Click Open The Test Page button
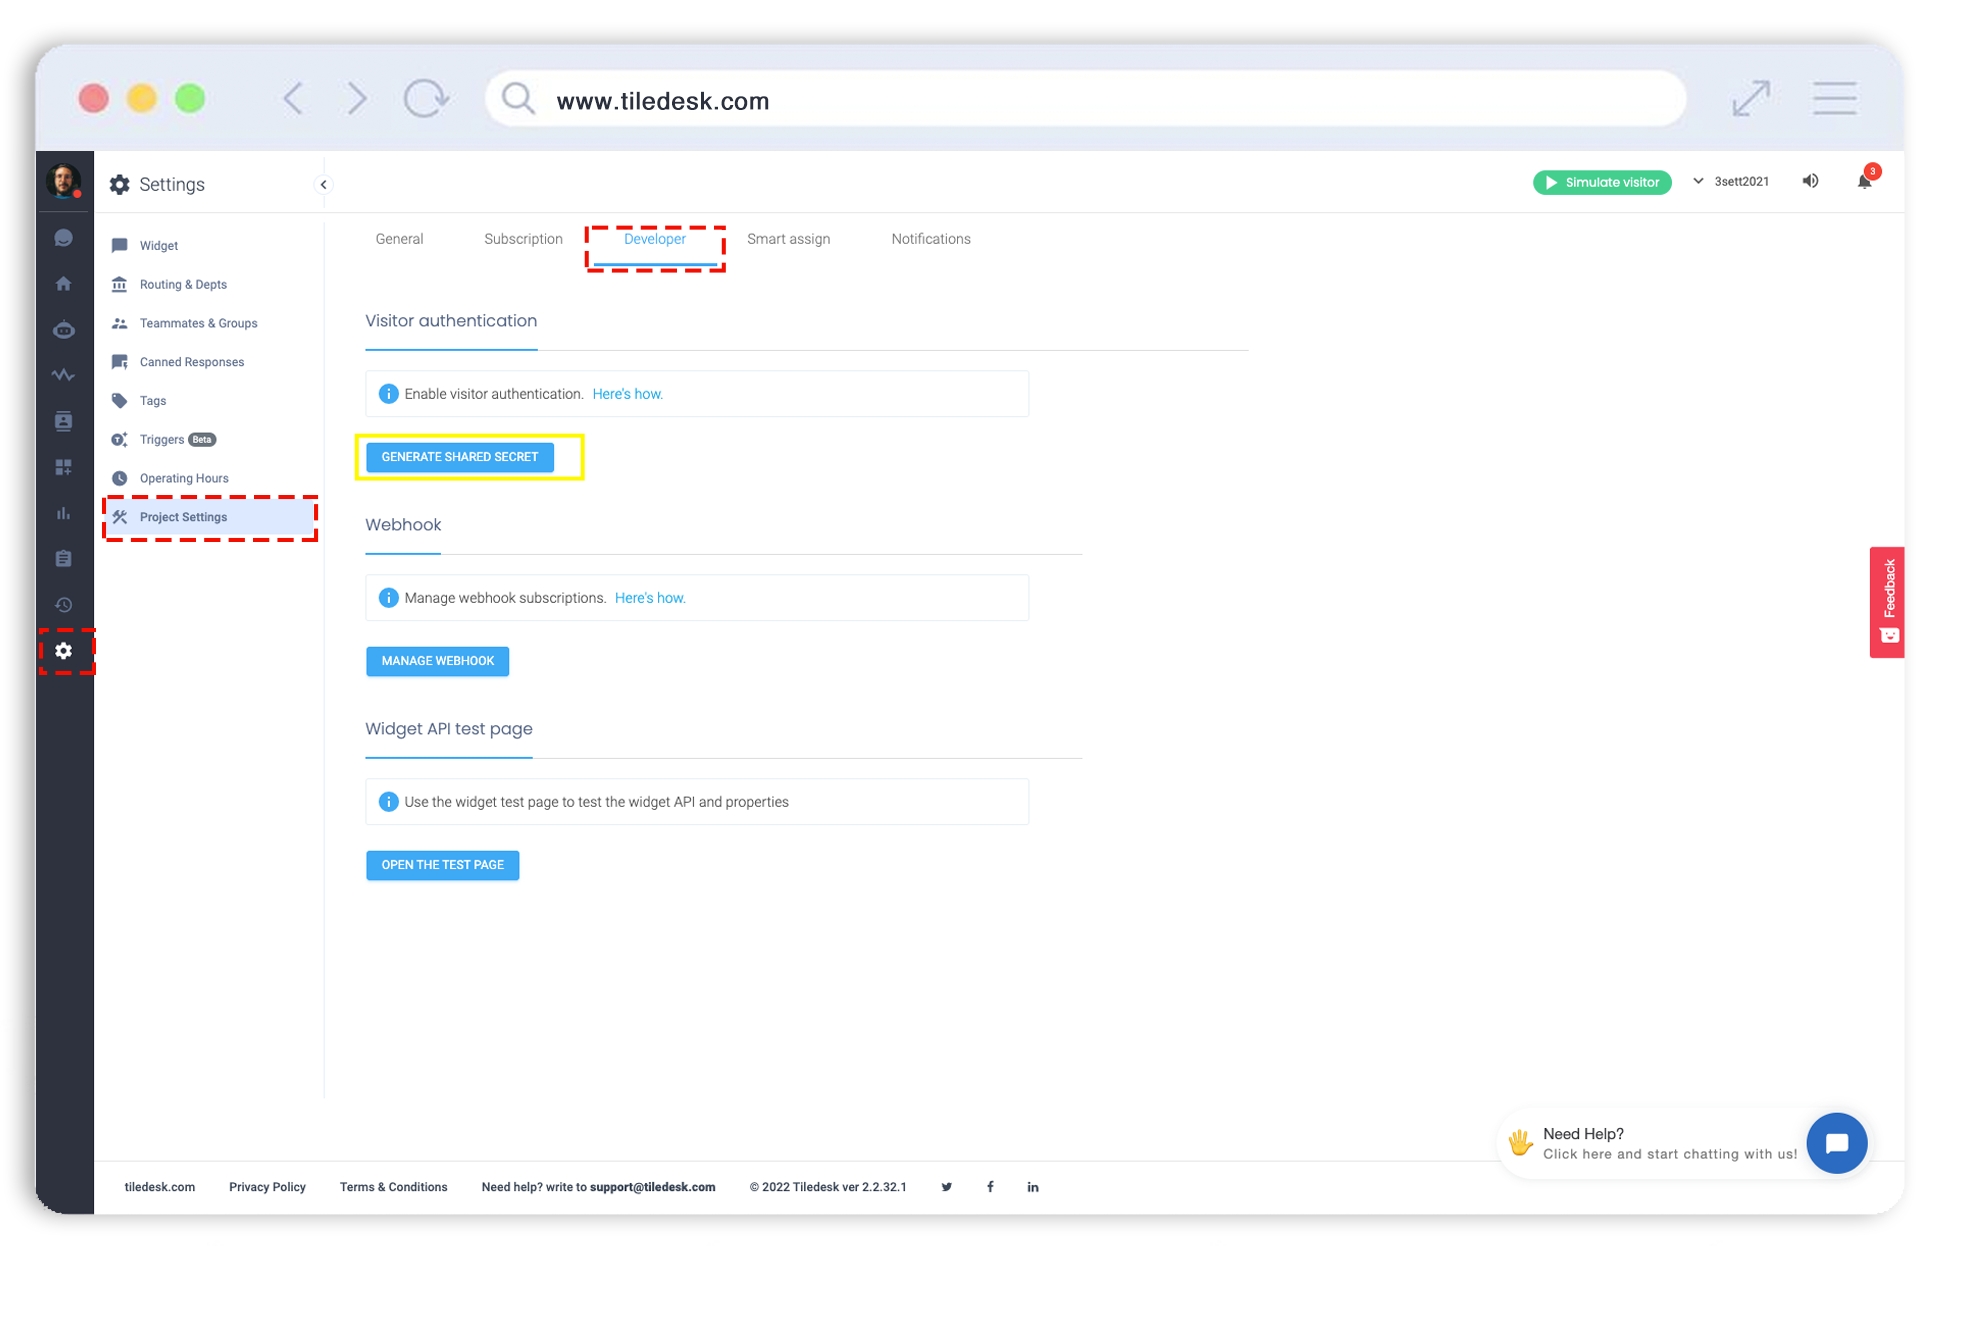1963x1329 pixels. coord(442,865)
